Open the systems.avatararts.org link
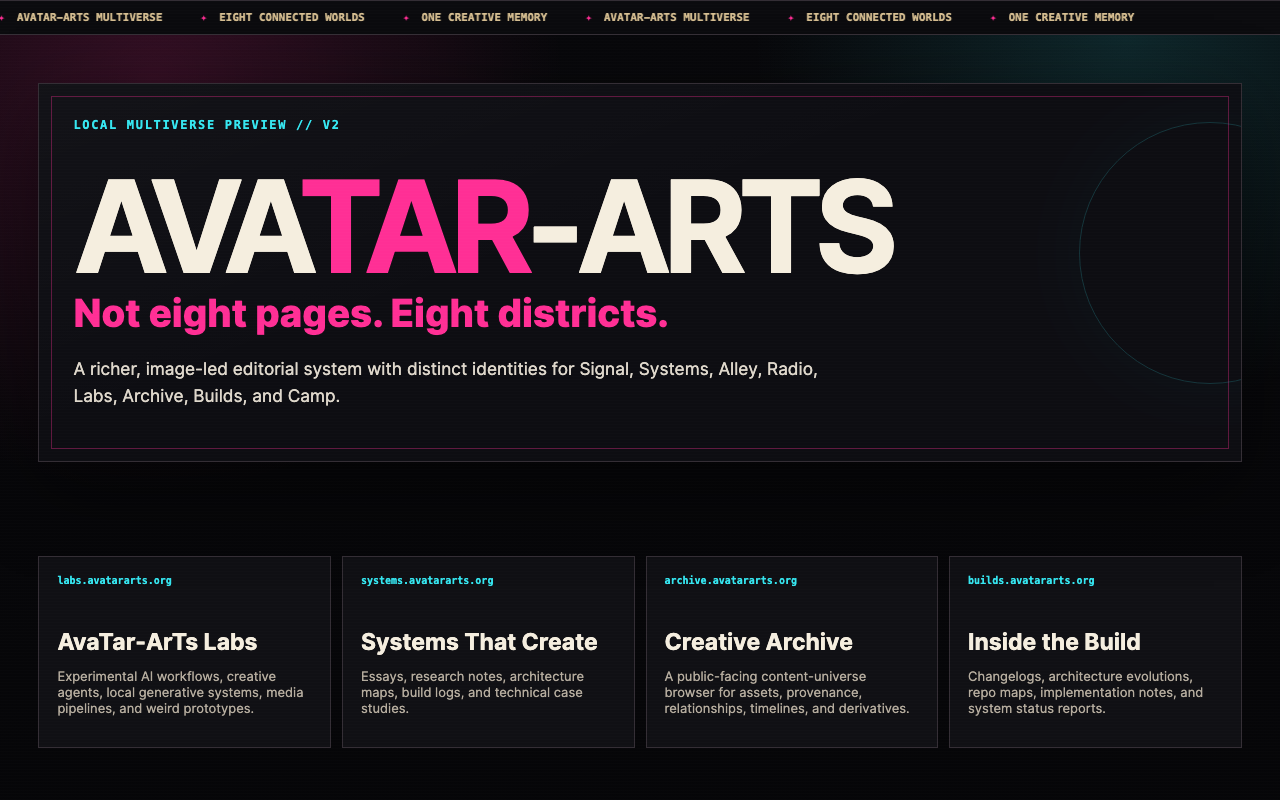Viewport: 1280px width, 800px height. click(x=427, y=580)
